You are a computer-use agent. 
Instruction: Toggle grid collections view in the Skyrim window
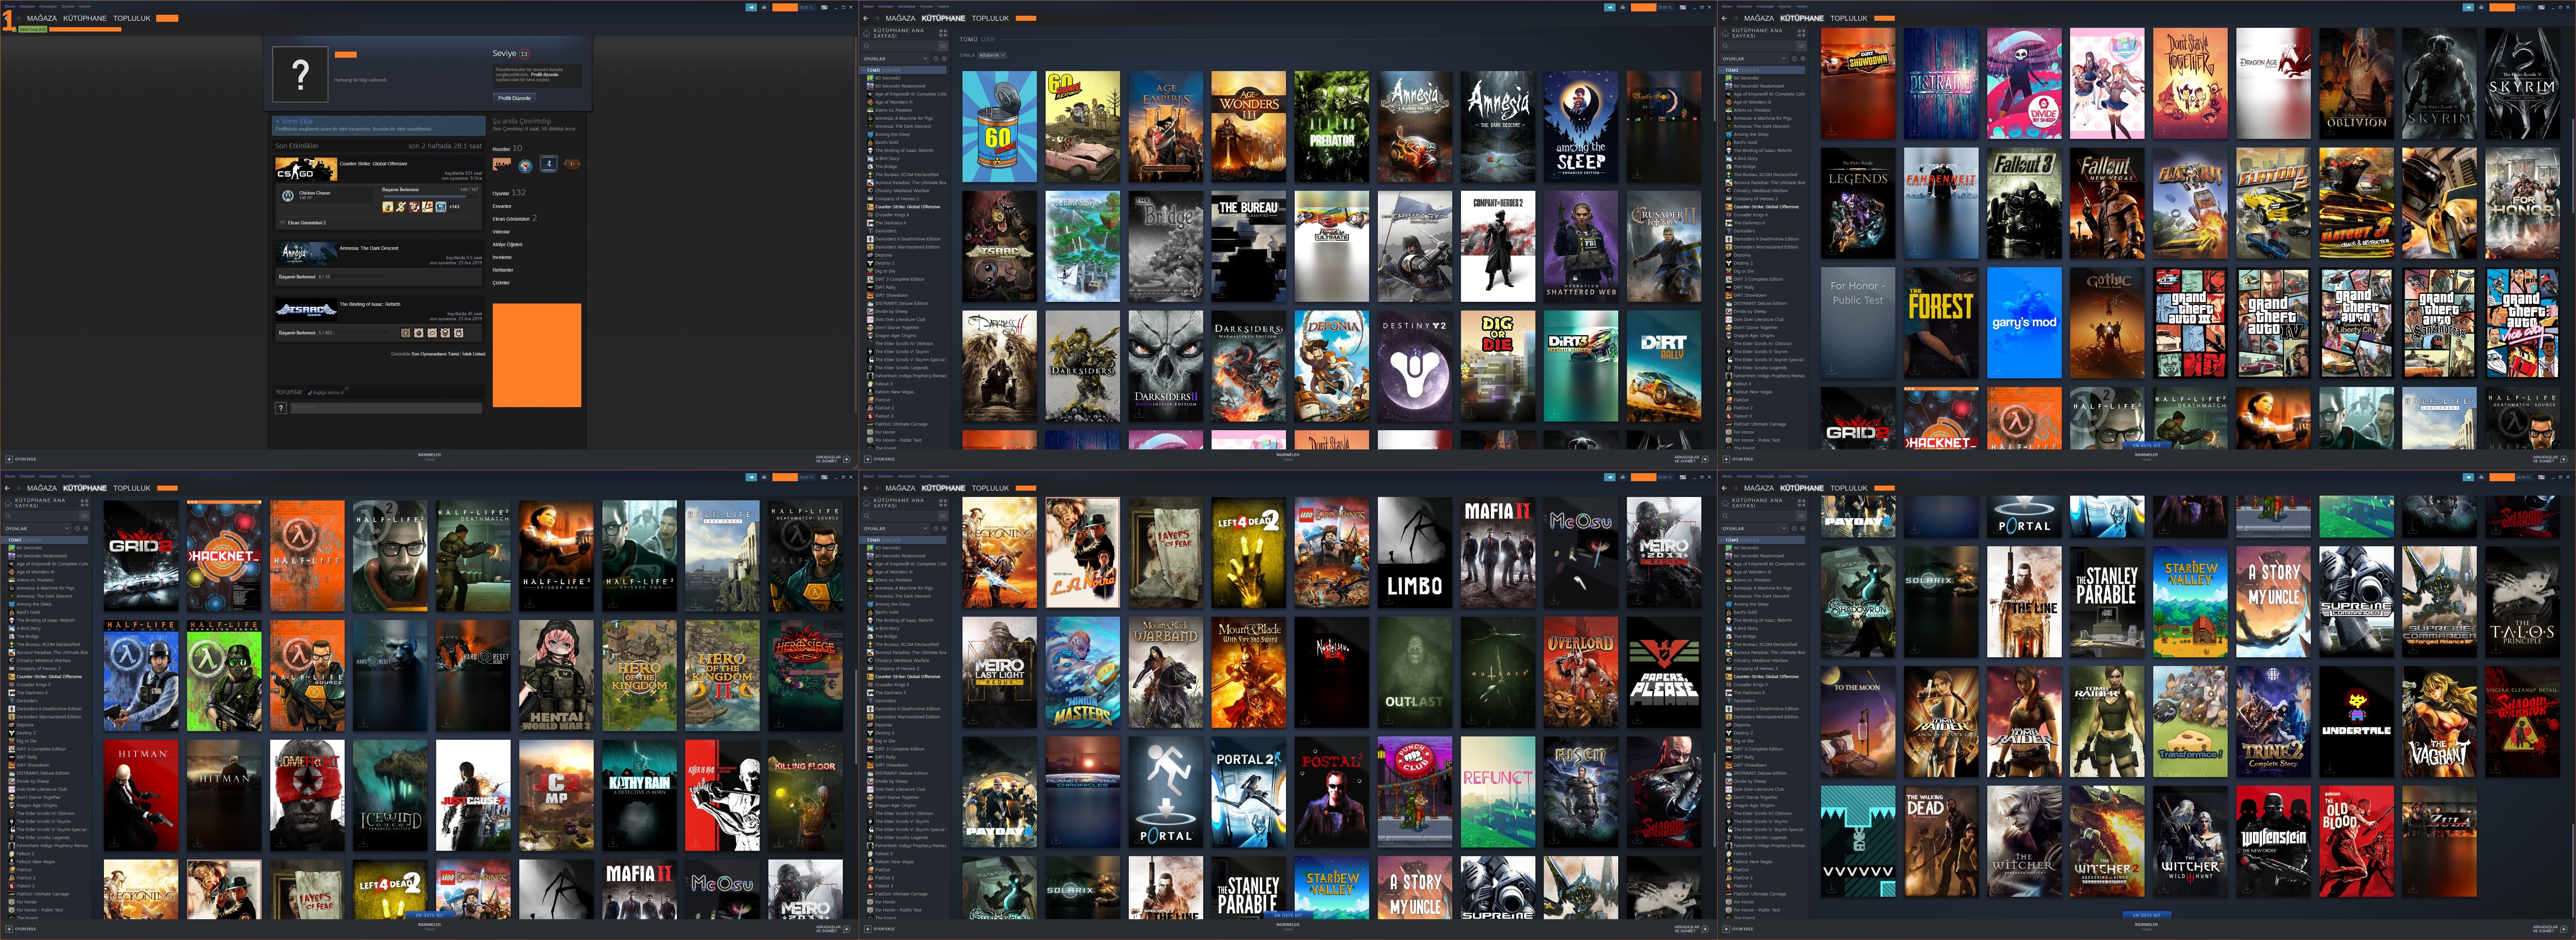point(1802,33)
